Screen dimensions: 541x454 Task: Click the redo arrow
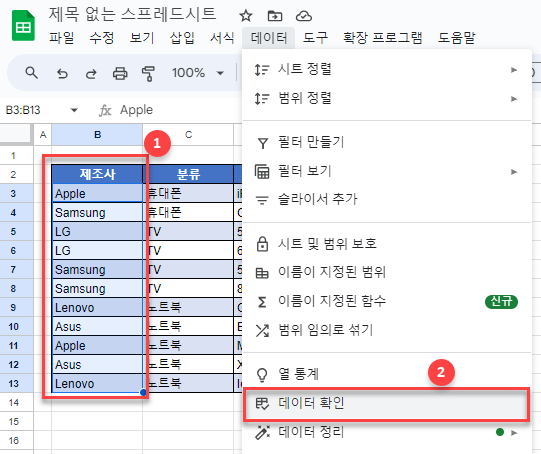pos(91,73)
